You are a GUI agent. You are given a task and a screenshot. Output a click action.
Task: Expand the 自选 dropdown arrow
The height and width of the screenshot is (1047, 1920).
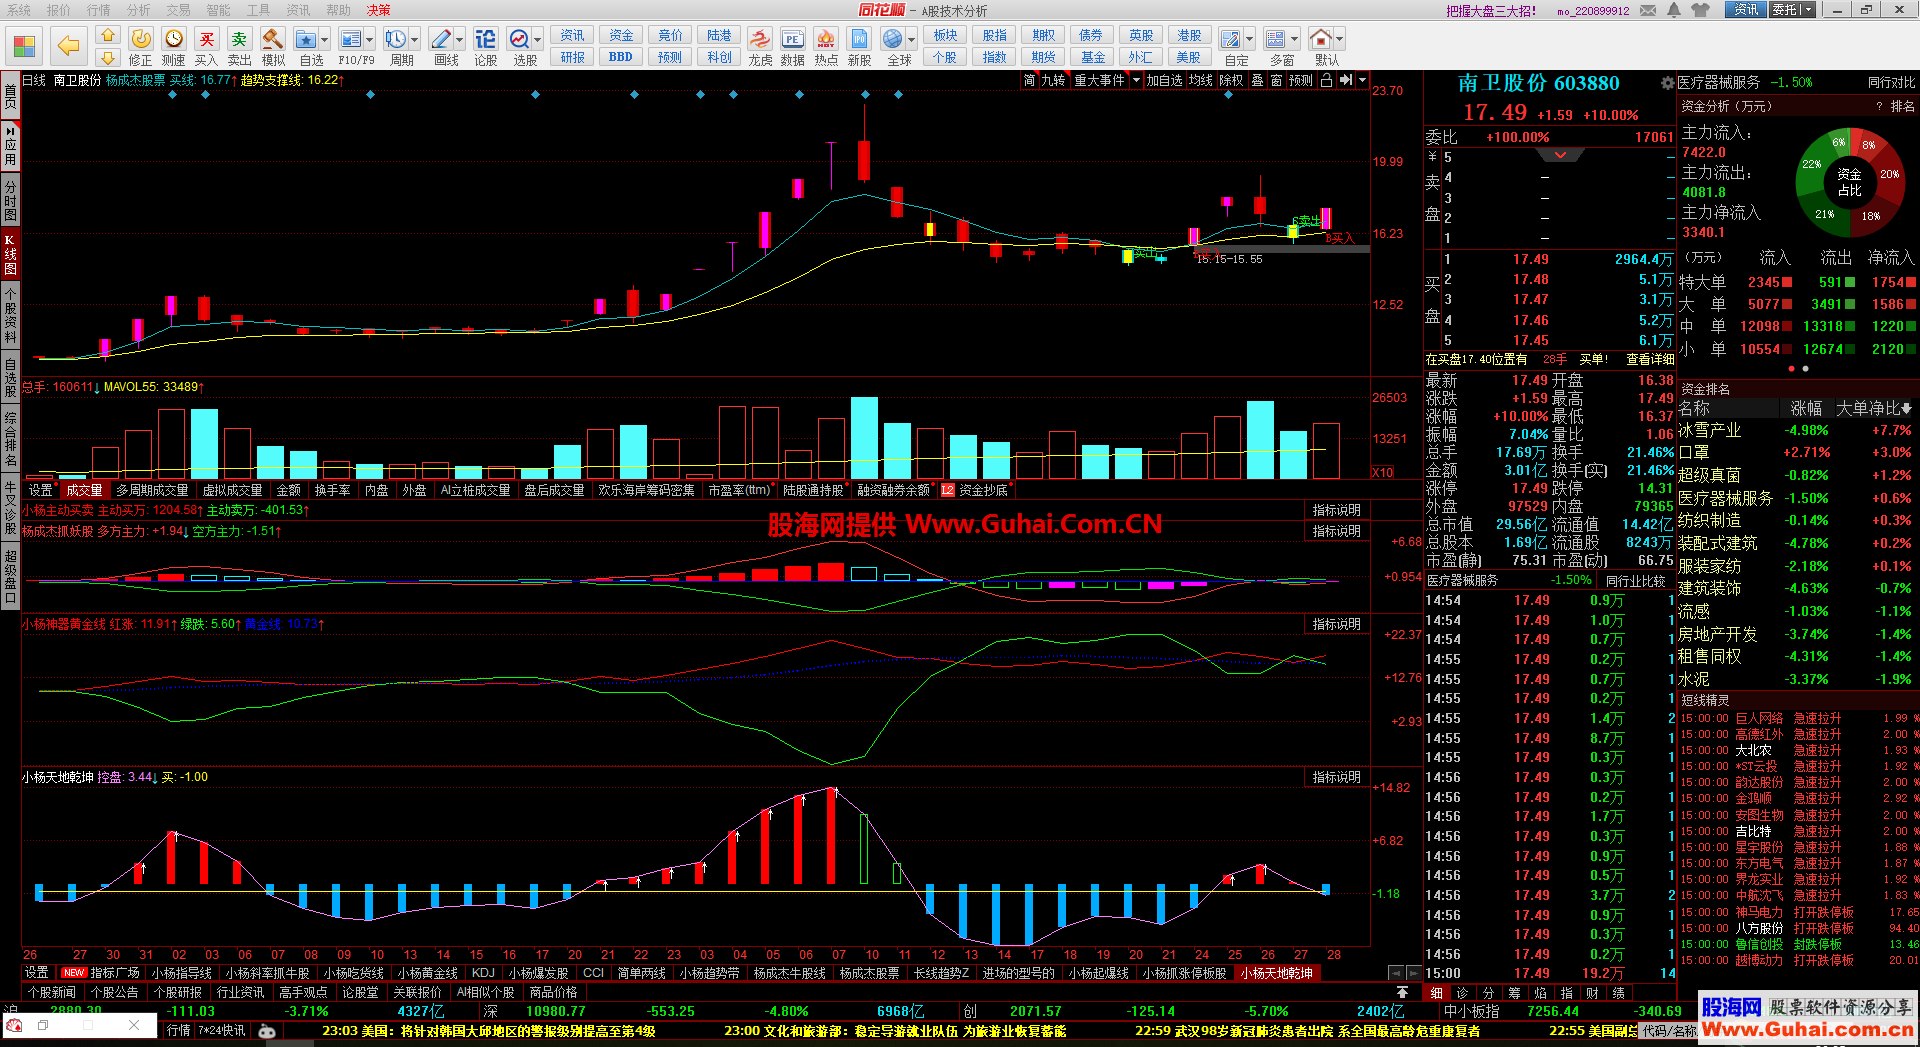[x=325, y=40]
